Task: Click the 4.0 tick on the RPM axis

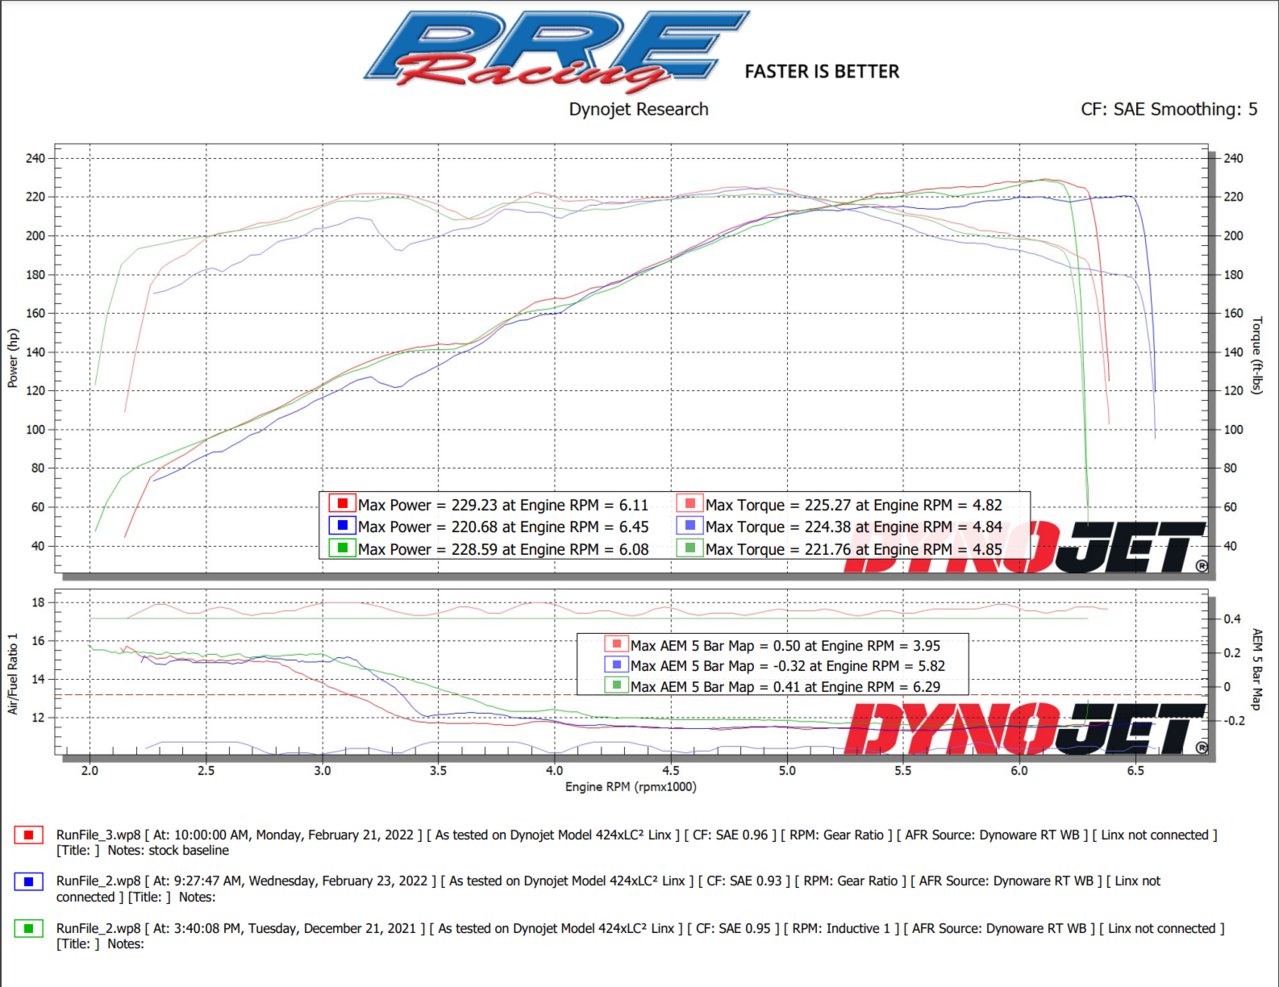Action: [x=554, y=771]
